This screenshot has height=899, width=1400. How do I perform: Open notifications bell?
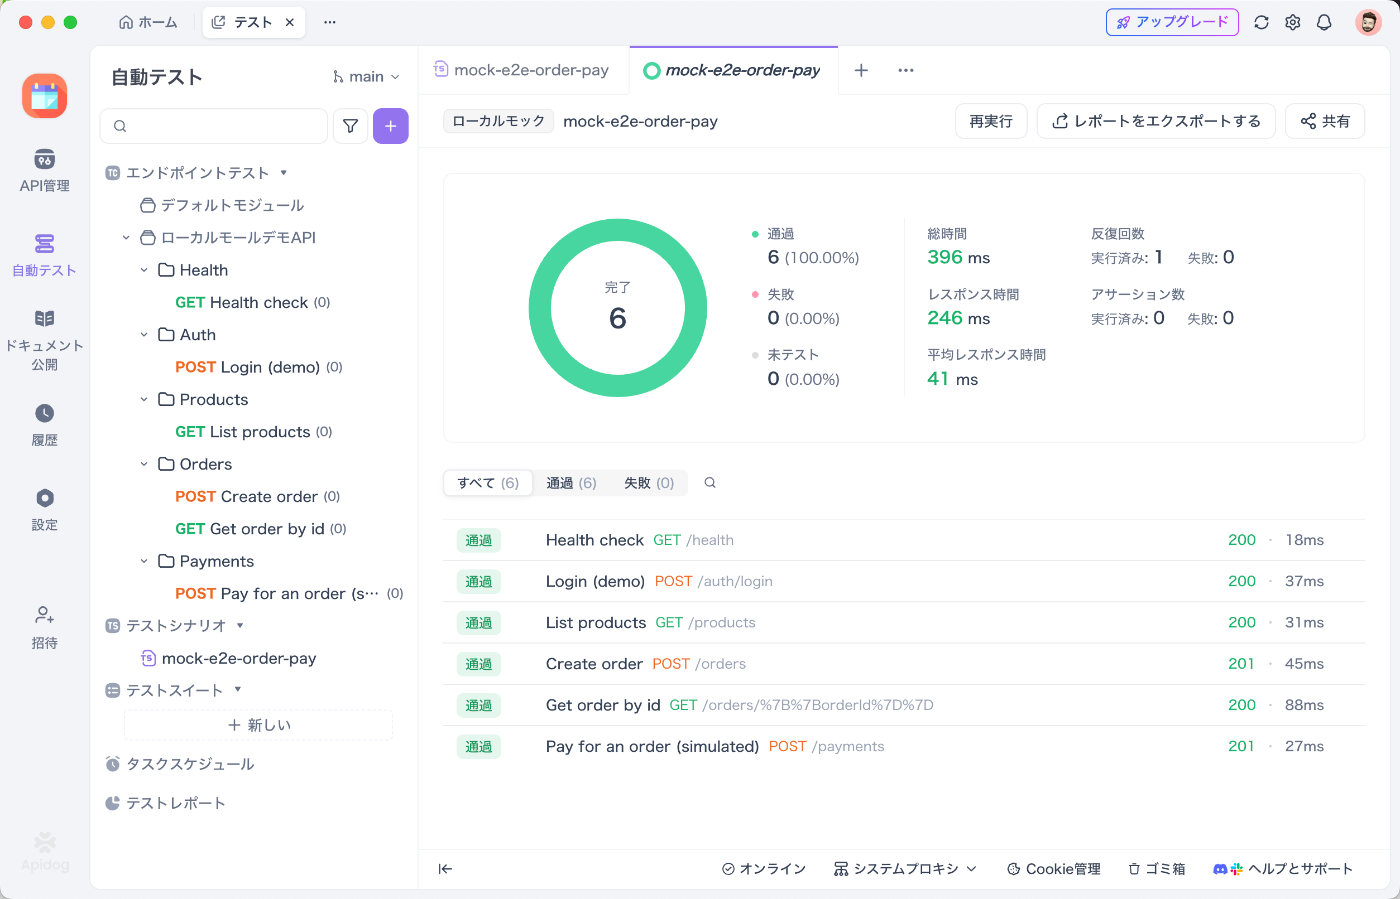[1324, 22]
